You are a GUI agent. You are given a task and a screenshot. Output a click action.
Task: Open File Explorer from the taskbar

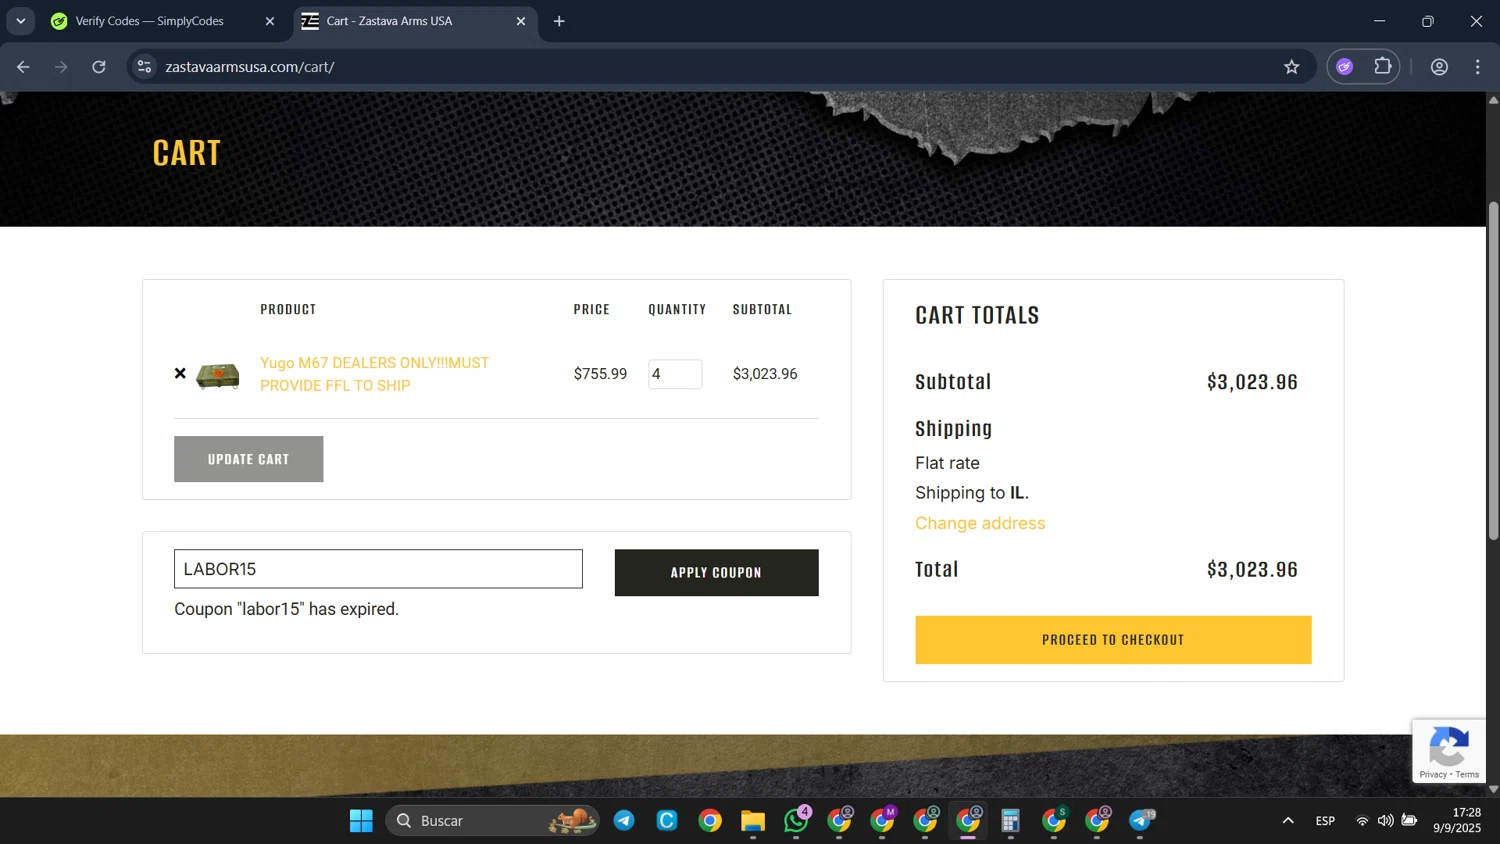753,821
